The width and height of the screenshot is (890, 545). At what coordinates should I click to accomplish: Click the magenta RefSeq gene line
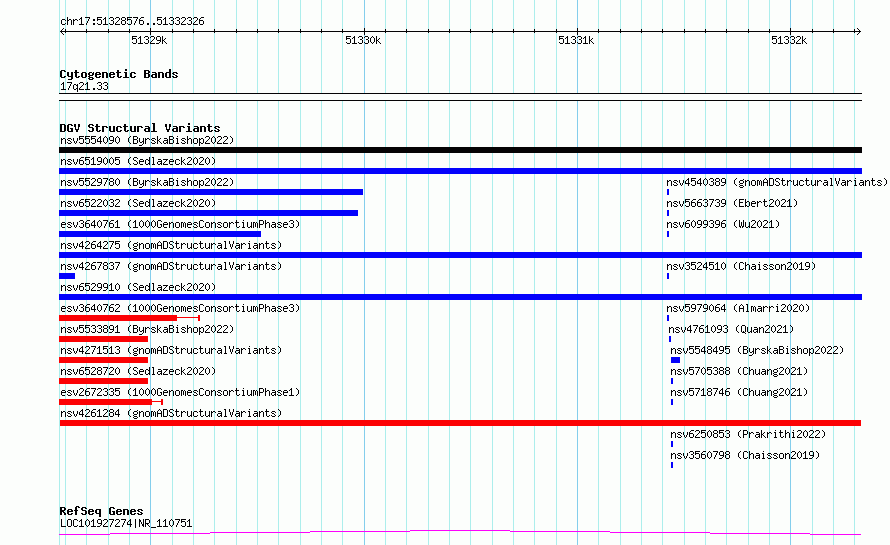pyautogui.click(x=460, y=533)
